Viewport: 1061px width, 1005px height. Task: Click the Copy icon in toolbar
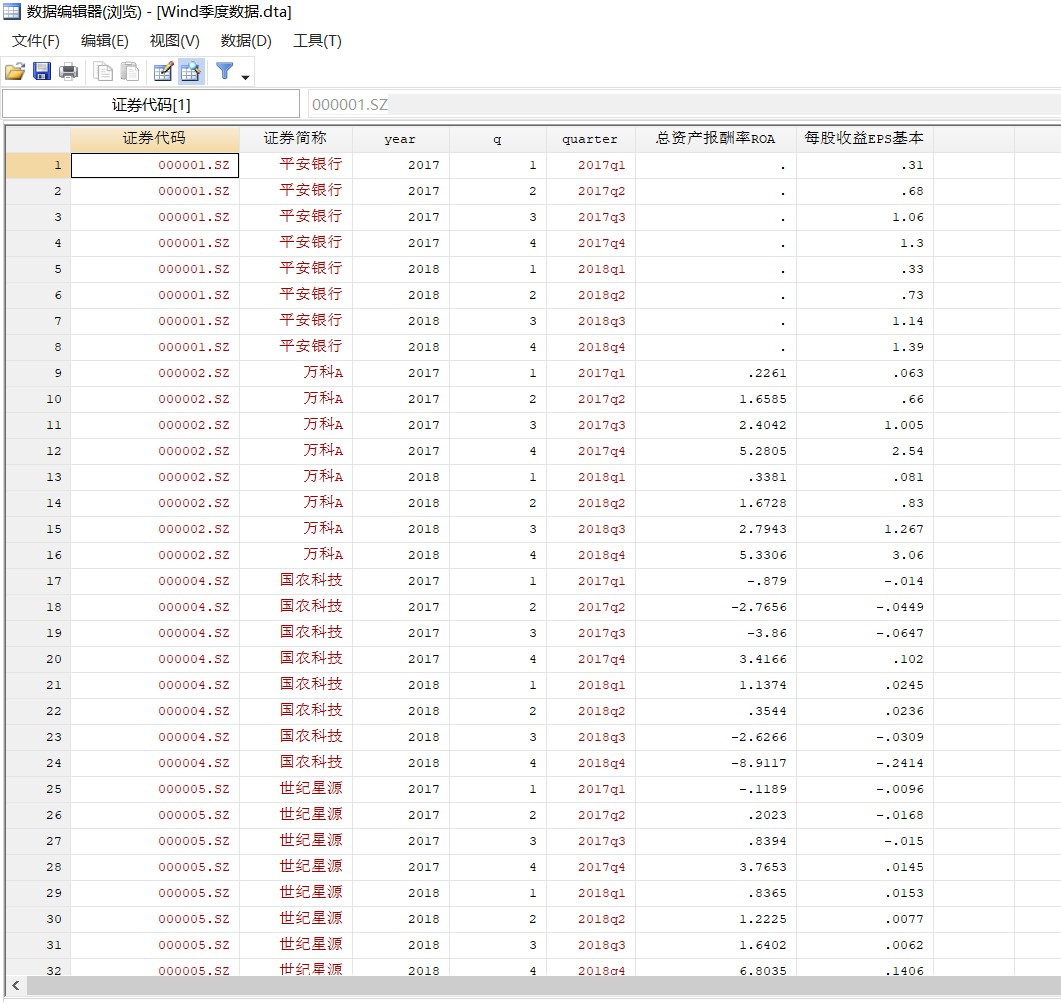point(103,71)
